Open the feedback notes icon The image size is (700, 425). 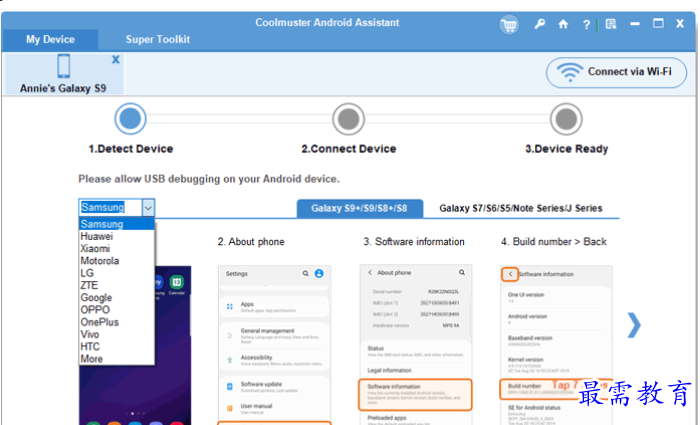(610, 24)
